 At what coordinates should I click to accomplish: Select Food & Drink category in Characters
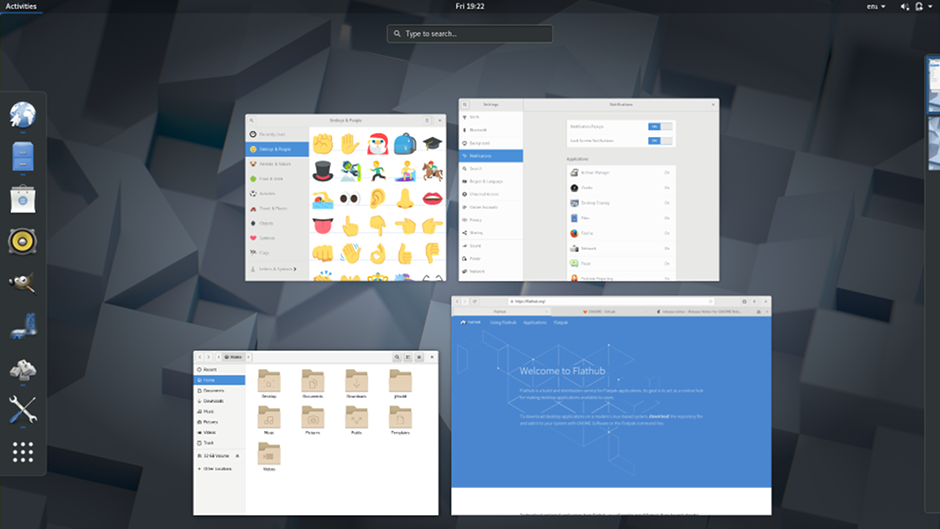(277, 179)
